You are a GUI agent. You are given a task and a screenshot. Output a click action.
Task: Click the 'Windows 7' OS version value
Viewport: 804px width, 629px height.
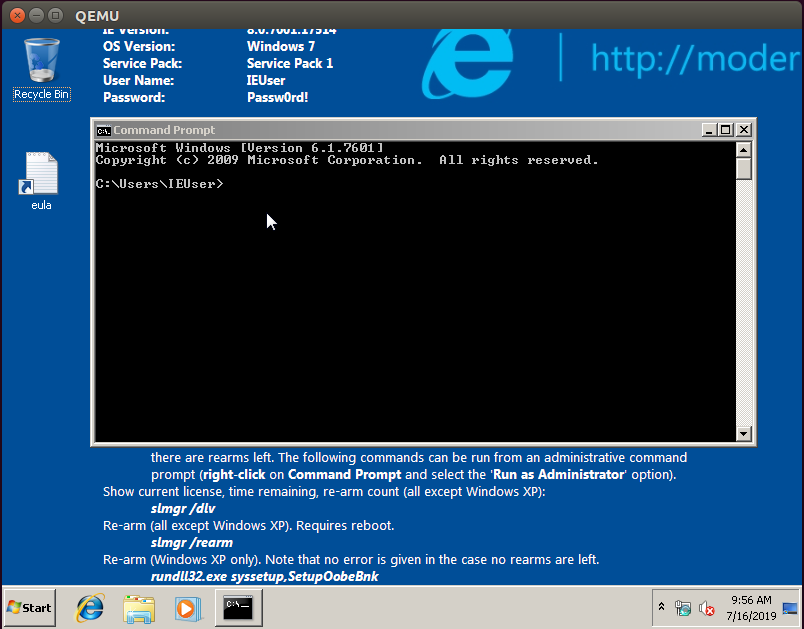(281, 47)
